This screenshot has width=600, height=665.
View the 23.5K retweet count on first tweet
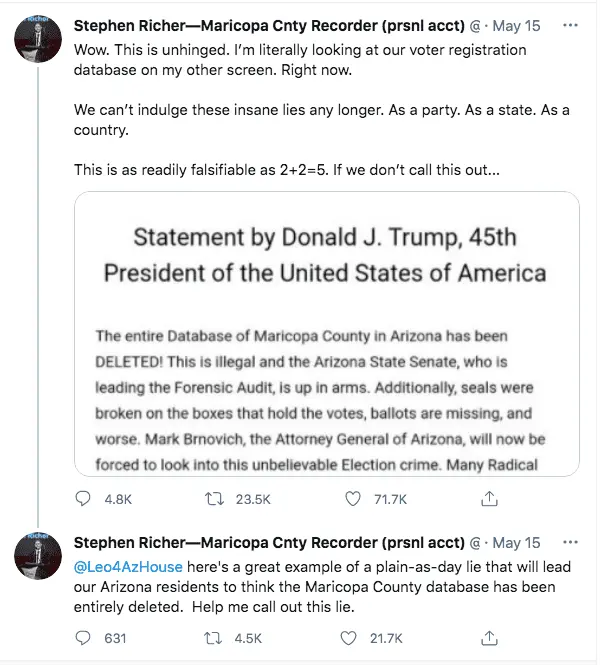click(x=245, y=497)
